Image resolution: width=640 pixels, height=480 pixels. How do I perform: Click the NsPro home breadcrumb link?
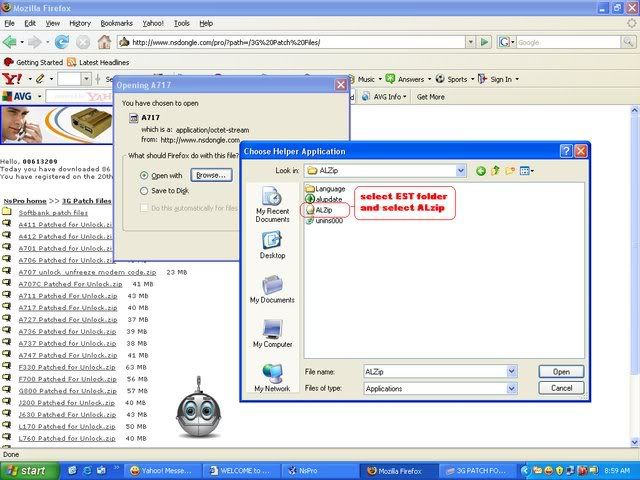25,201
